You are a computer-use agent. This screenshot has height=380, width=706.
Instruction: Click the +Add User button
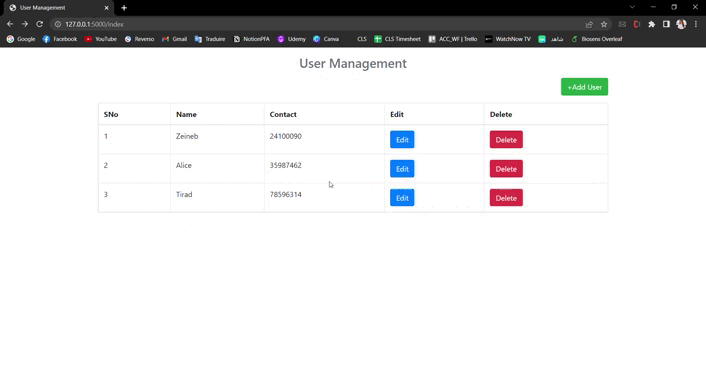coord(584,87)
